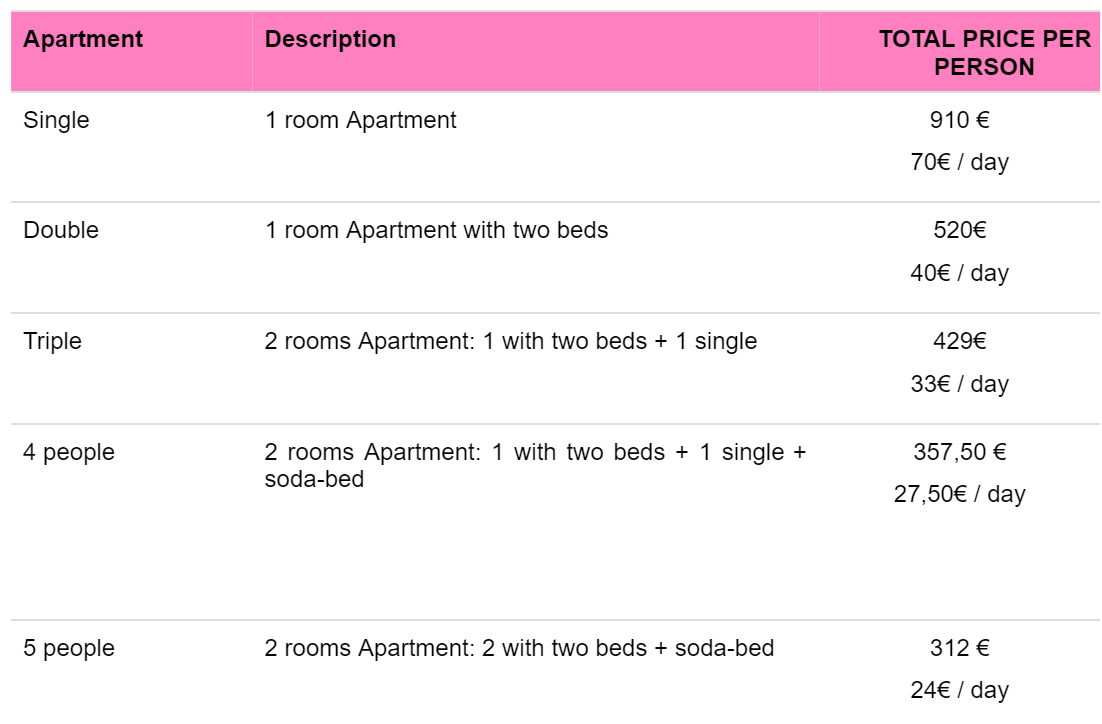Click the 24€ / day rate
The width and height of the screenshot is (1102, 724).
(959, 690)
